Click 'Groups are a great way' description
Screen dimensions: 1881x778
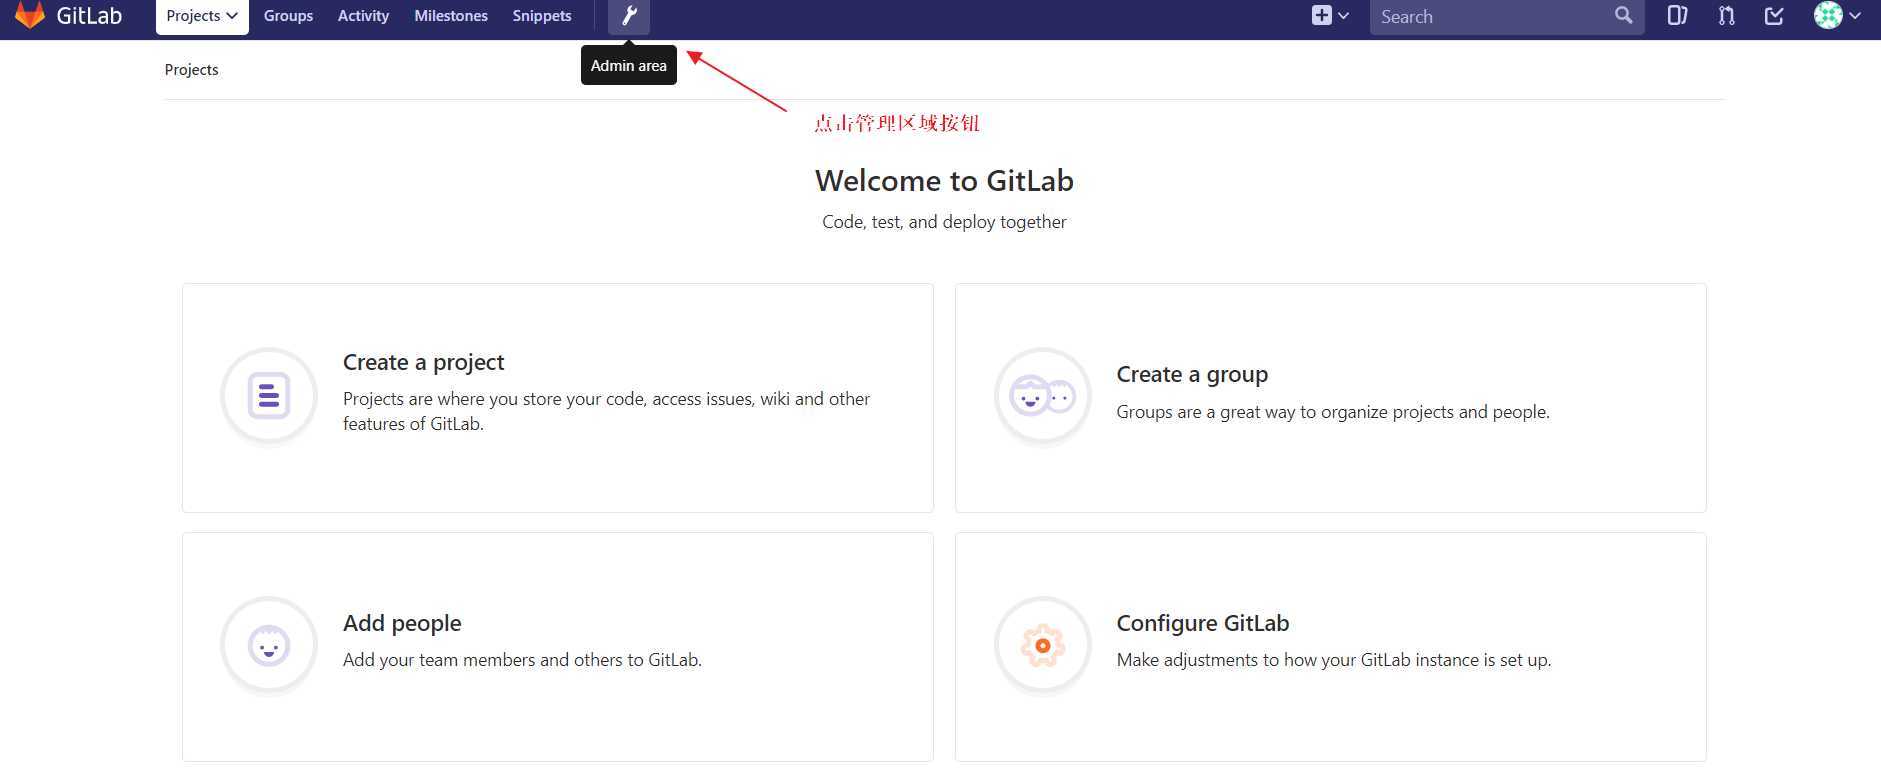pyautogui.click(x=1333, y=412)
